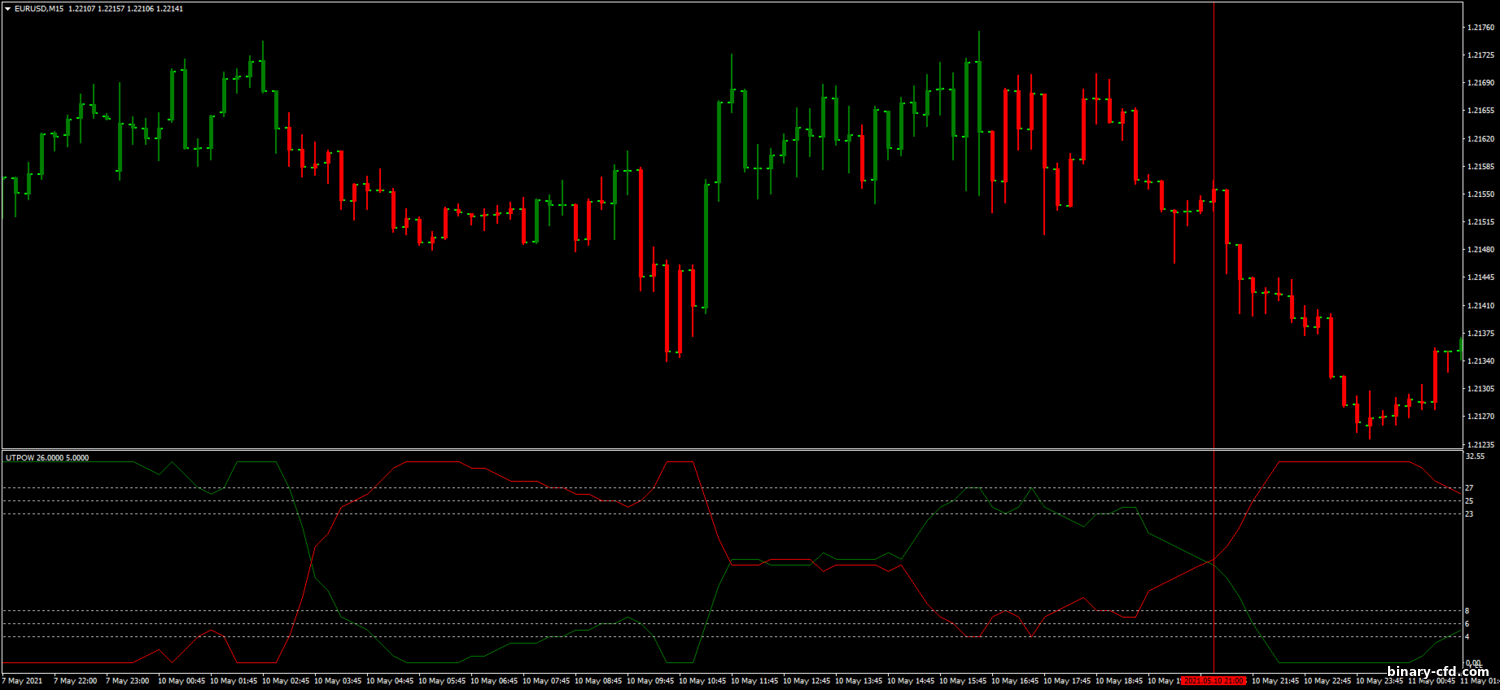1500x690 pixels.
Task: Click the 10 May 21:45 time label
Action: (1275, 681)
